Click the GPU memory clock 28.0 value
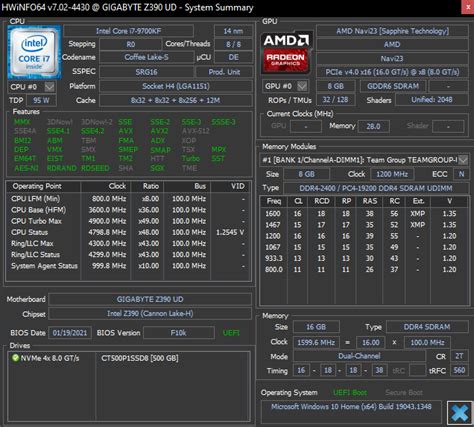The width and height of the screenshot is (474, 427). coord(373,126)
